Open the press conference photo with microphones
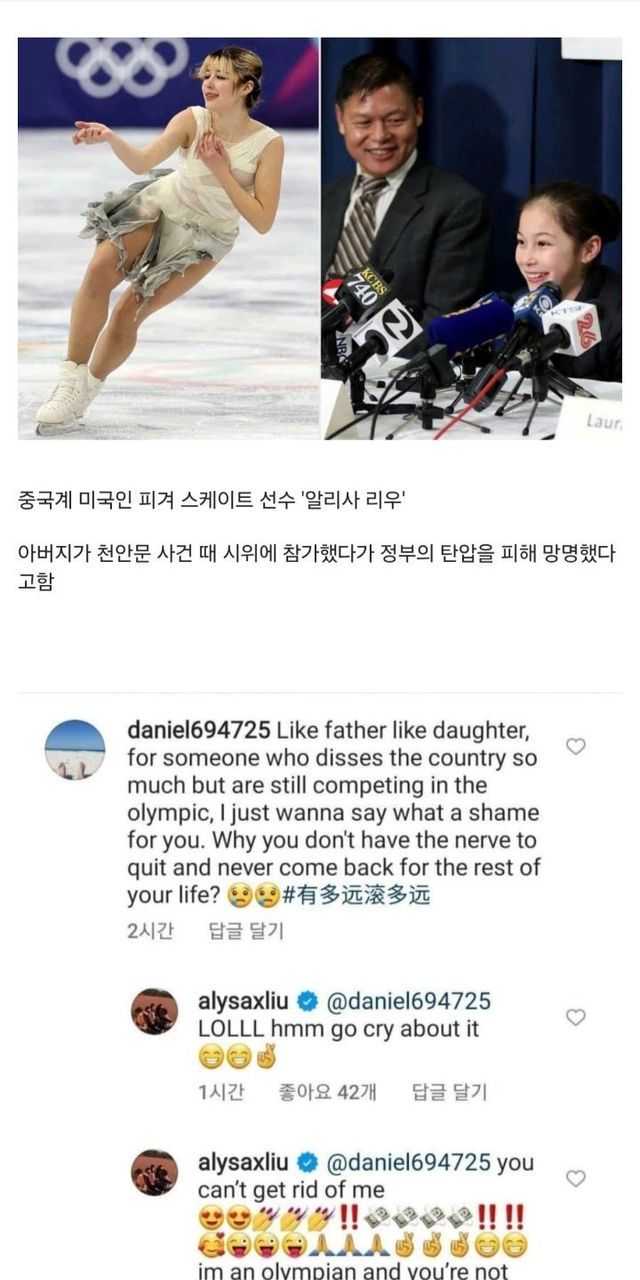The image size is (640, 1280). click(472, 238)
